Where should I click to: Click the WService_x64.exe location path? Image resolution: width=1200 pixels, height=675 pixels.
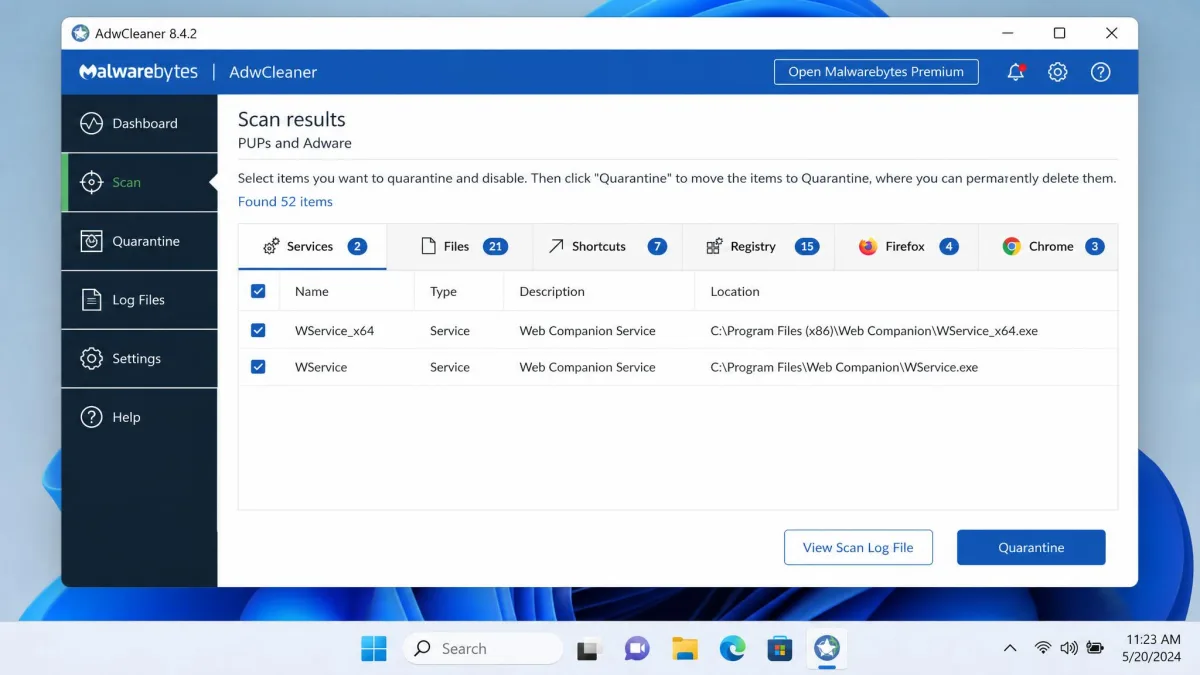click(874, 331)
